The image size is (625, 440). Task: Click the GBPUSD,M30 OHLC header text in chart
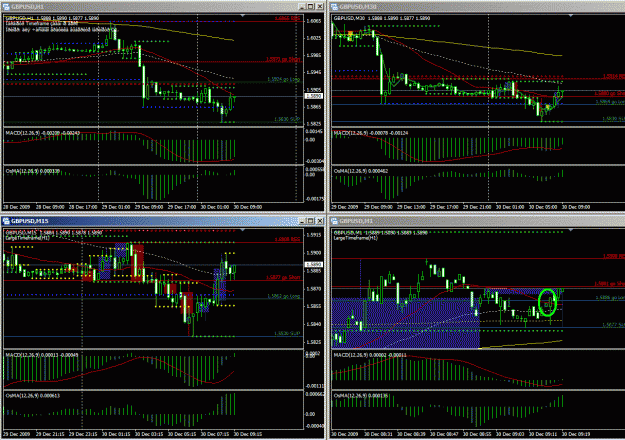[382, 18]
